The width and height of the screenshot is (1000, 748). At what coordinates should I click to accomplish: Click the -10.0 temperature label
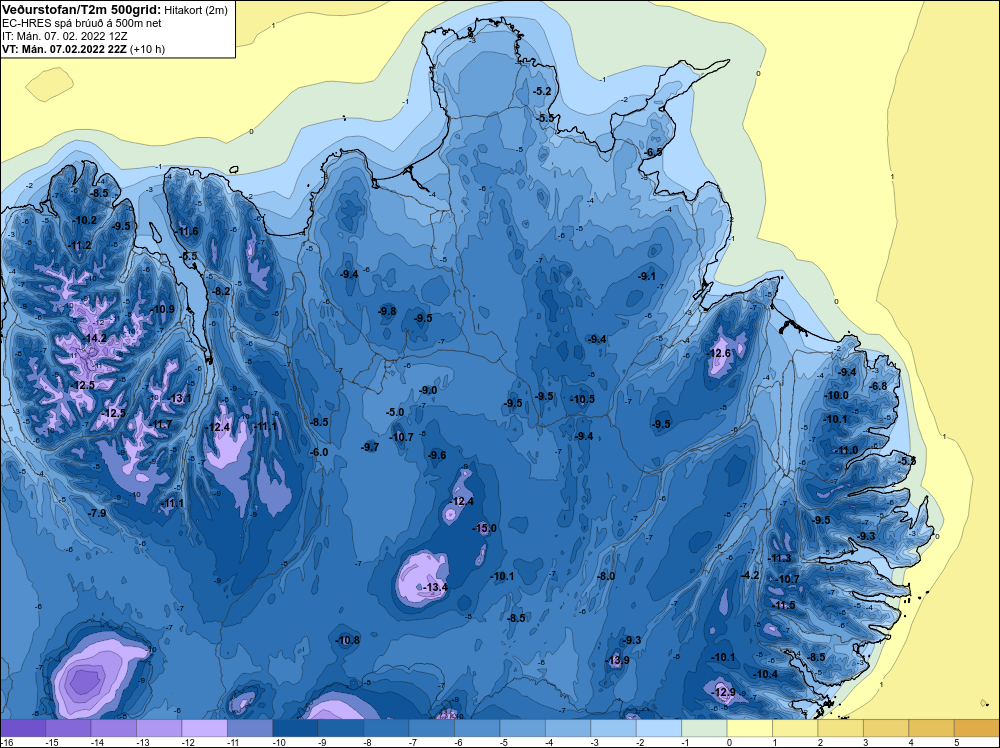(837, 395)
